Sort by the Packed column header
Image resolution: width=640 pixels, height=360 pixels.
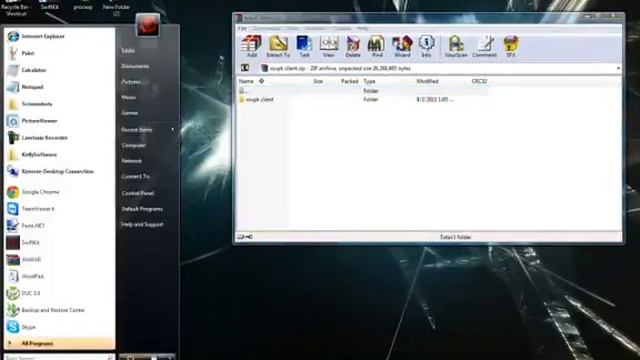click(349, 81)
